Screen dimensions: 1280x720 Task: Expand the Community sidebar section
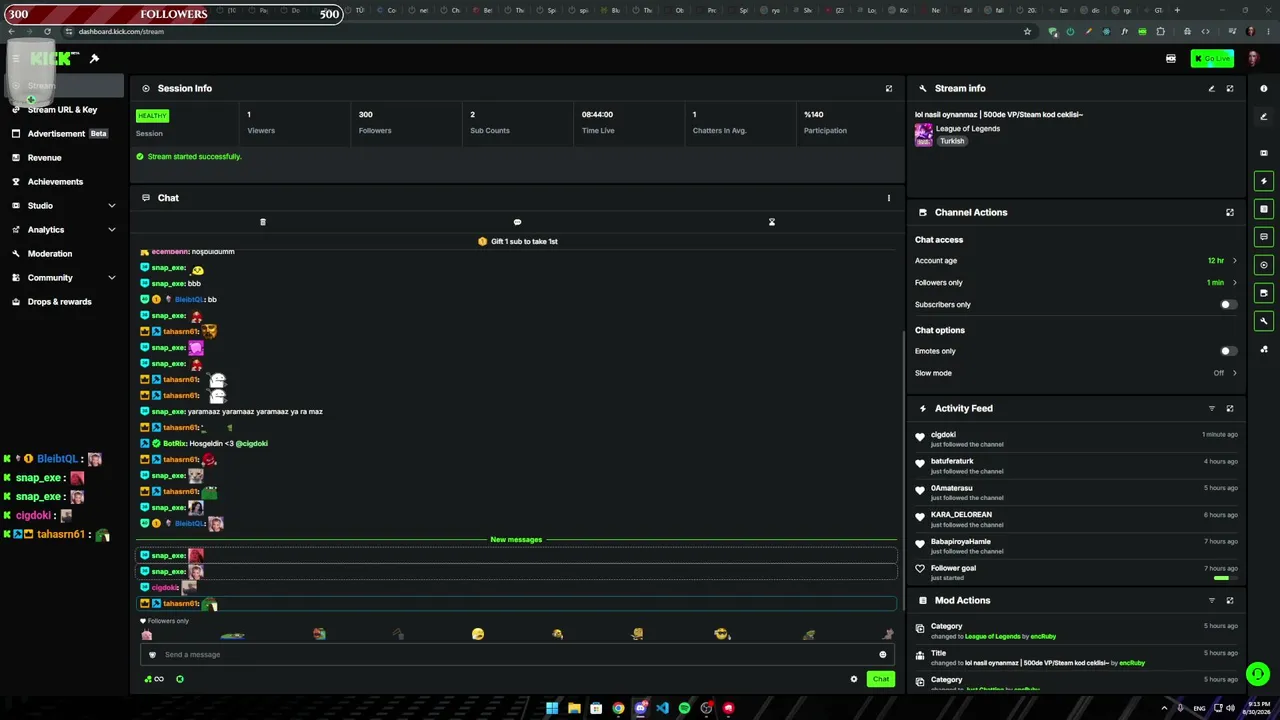coord(64,278)
